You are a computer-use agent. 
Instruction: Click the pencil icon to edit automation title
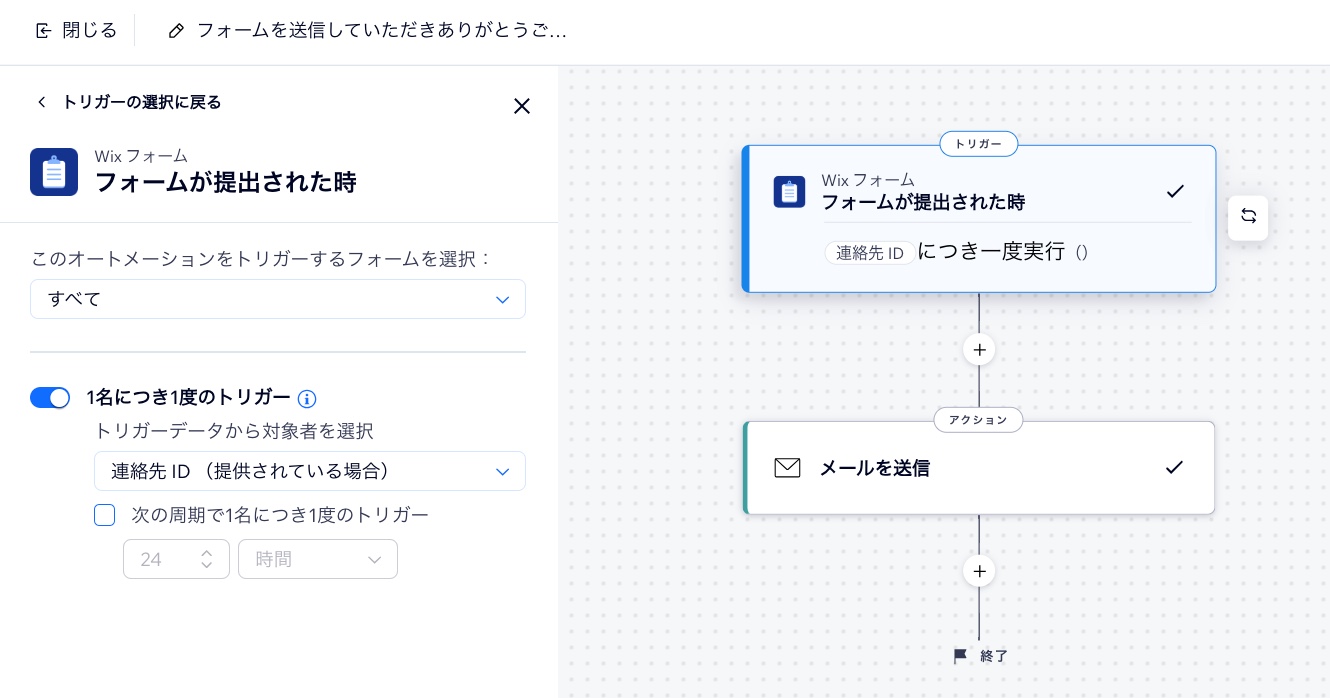click(177, 30)
